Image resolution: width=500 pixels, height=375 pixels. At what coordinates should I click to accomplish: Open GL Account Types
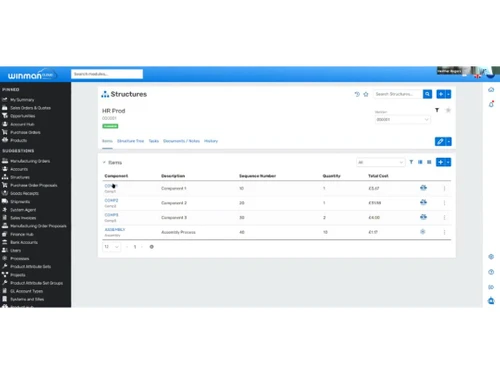26,291
